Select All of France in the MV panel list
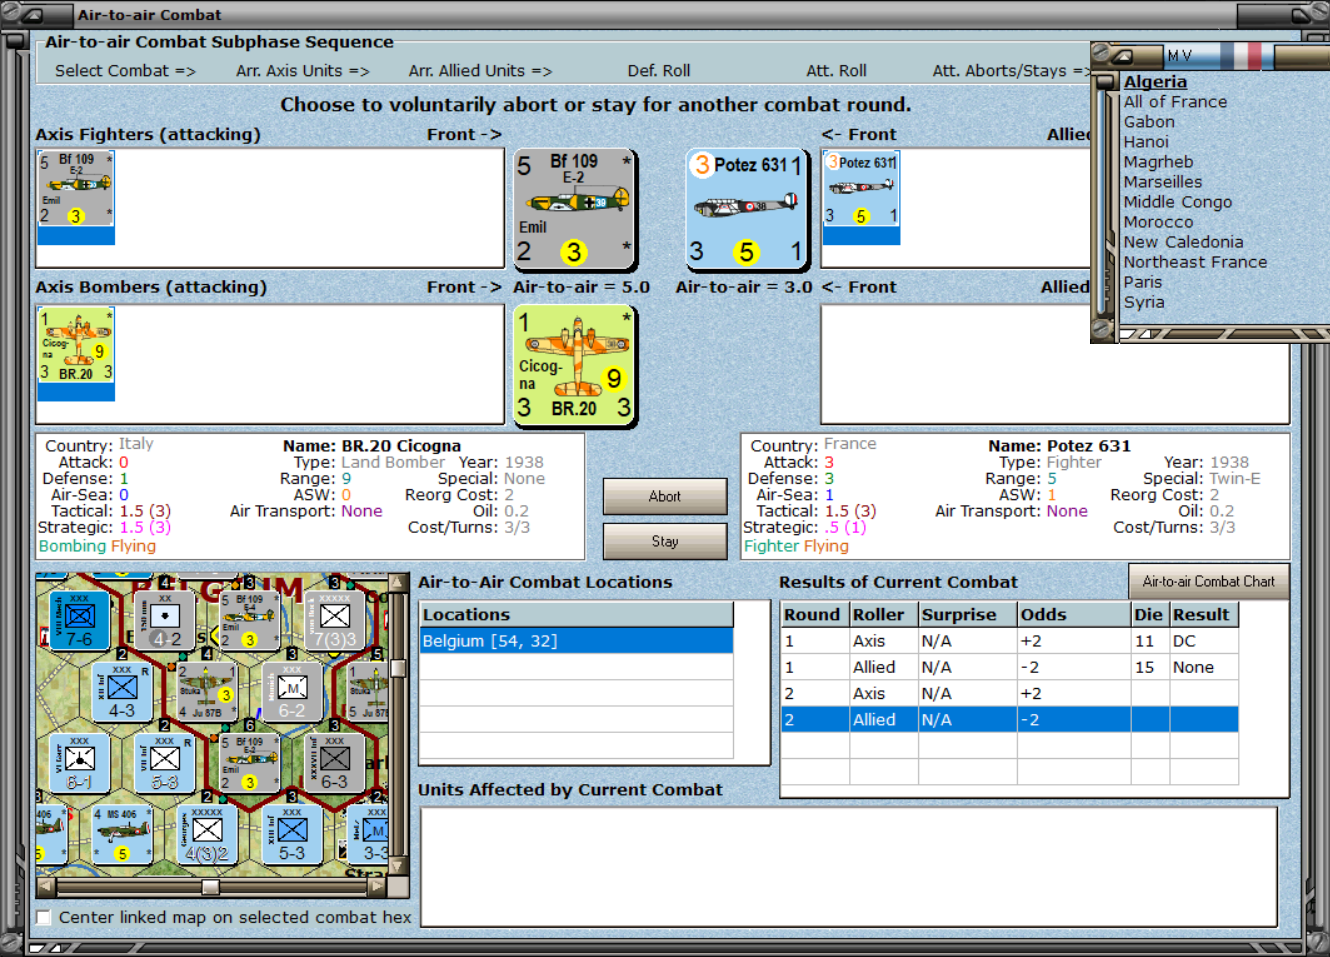This screenshot has height=957, width=1330. click(1175, 102)
